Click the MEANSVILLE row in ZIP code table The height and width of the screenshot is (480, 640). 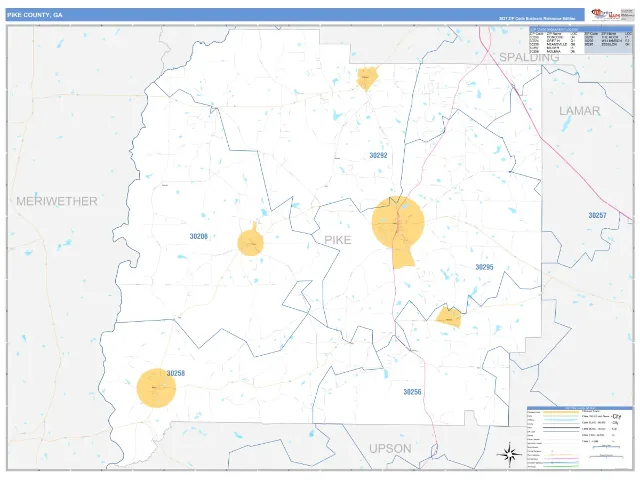[552, 44]
